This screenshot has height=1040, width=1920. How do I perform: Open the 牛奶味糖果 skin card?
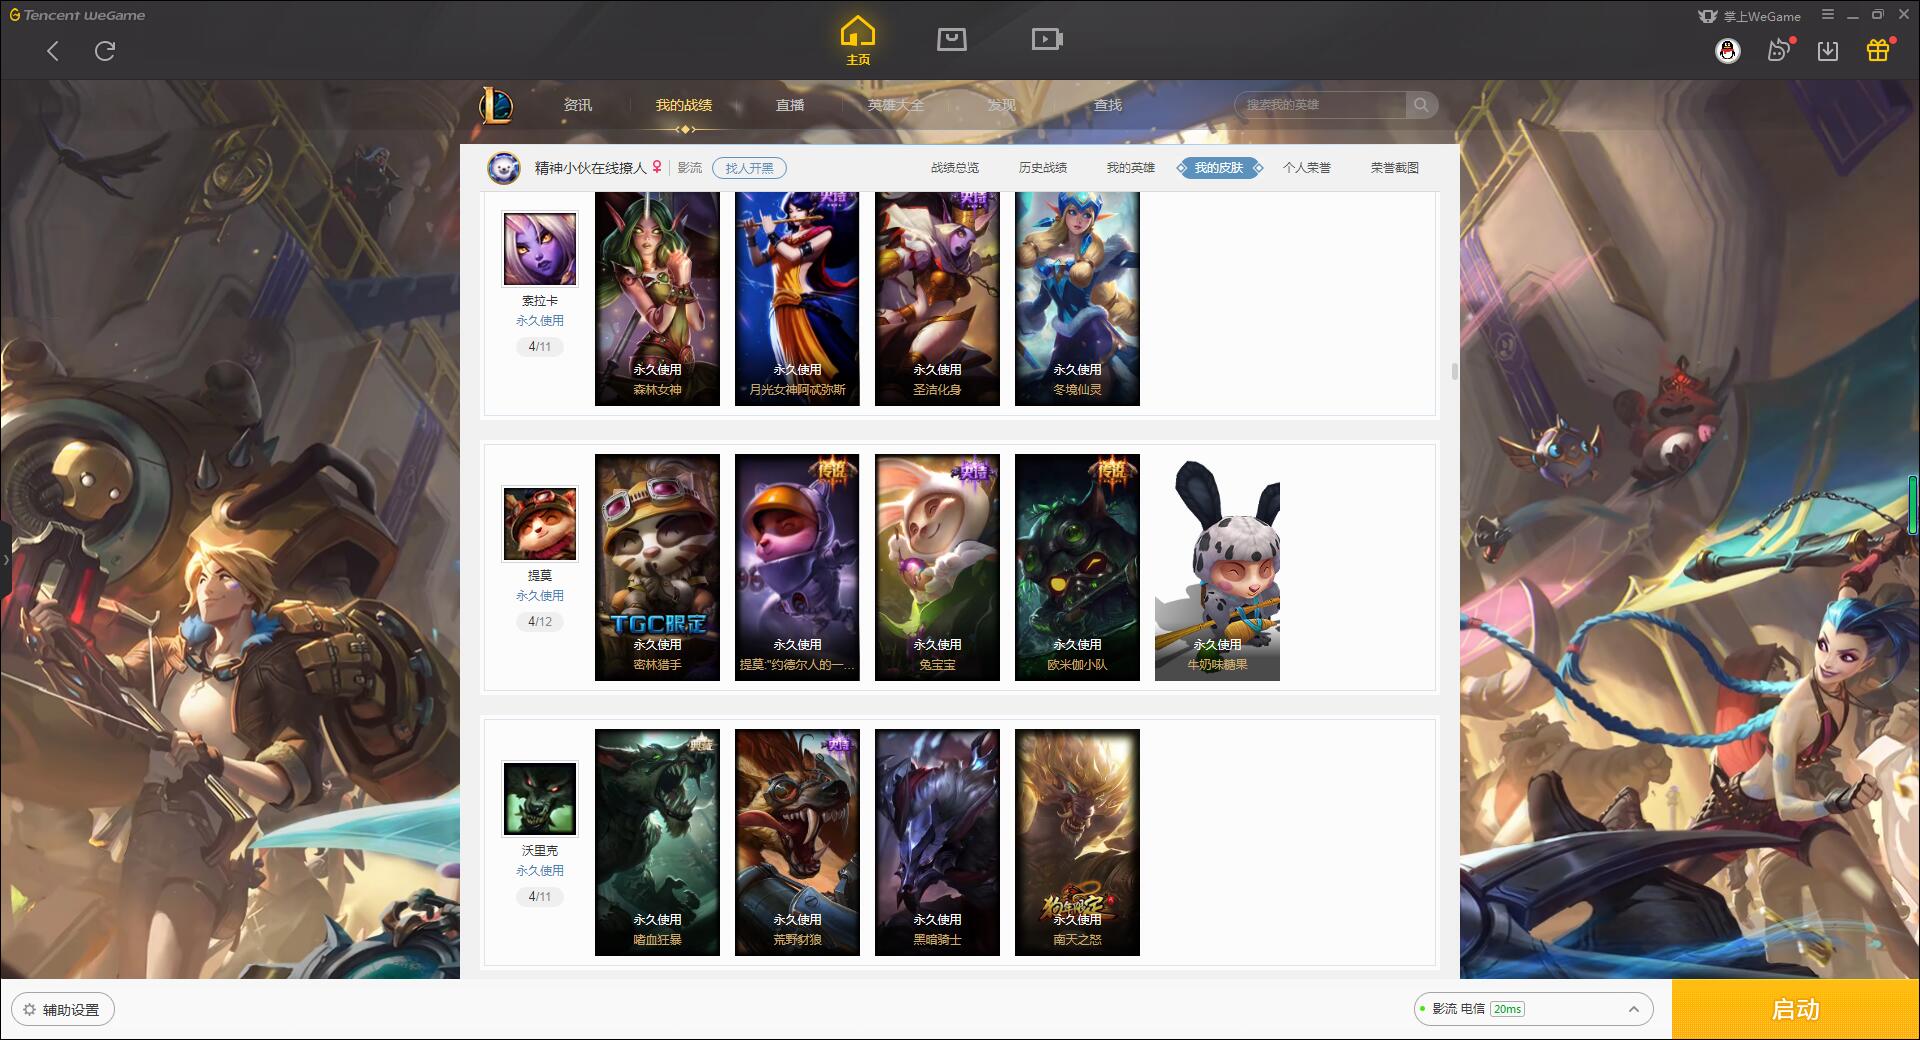click(1217, 567)
